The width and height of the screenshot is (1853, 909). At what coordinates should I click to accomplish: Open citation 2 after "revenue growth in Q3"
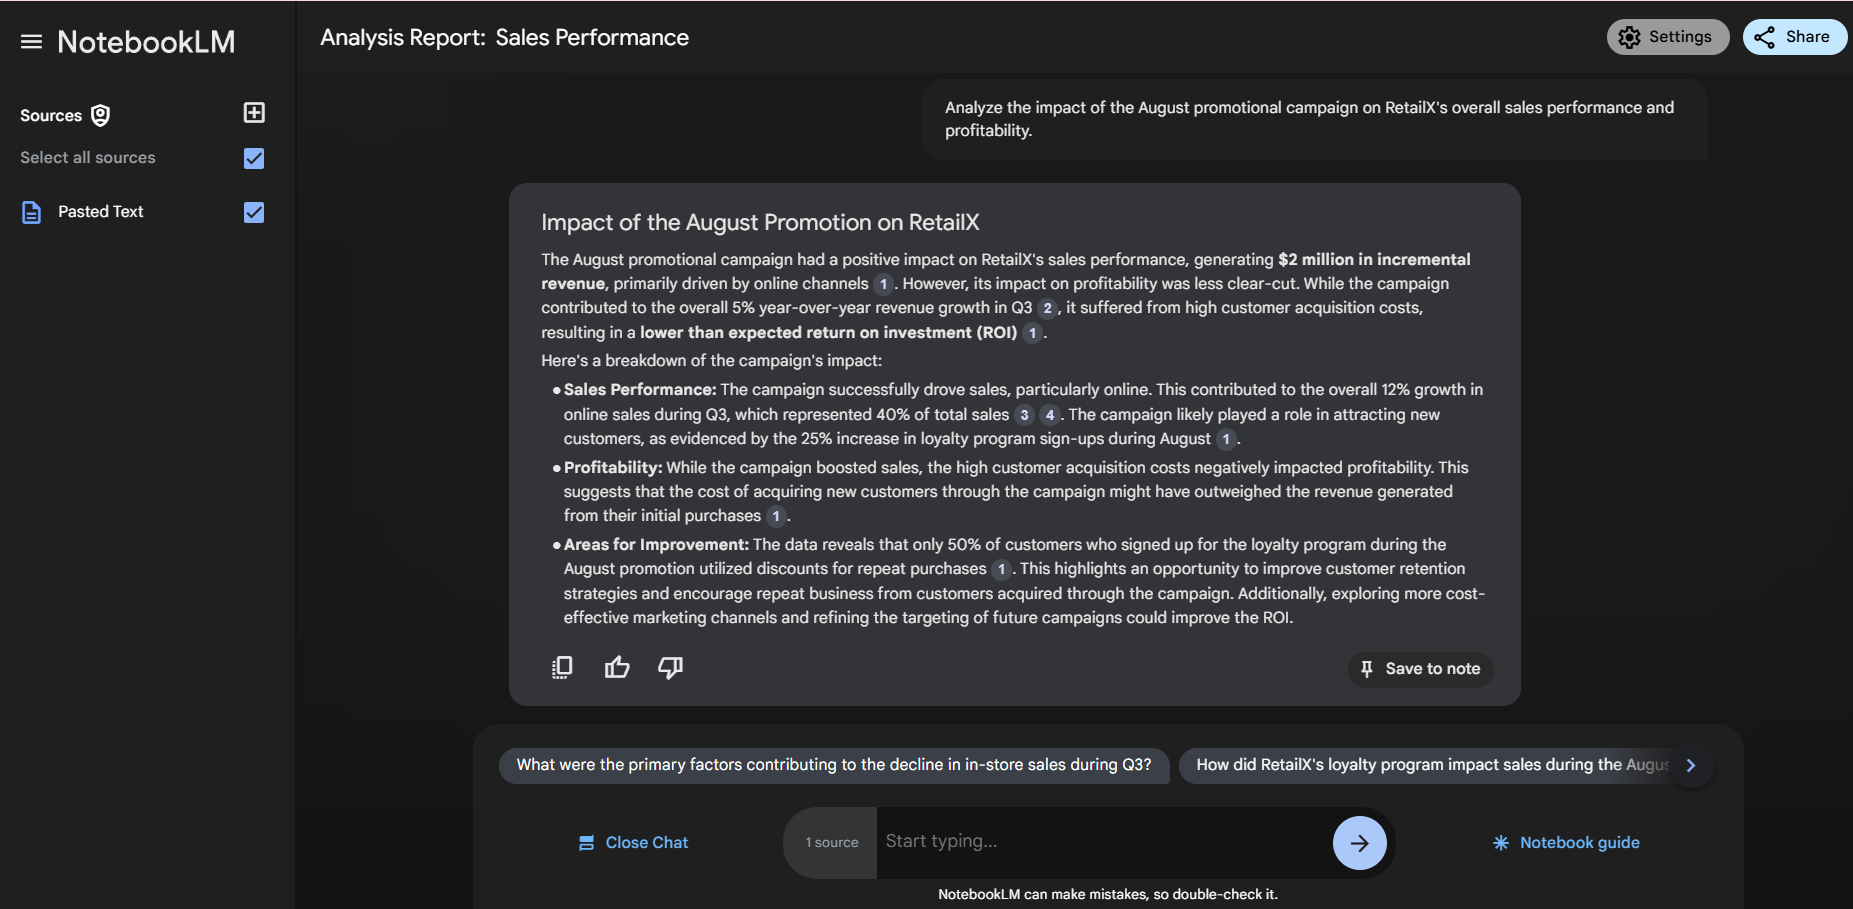(1047, 308)
